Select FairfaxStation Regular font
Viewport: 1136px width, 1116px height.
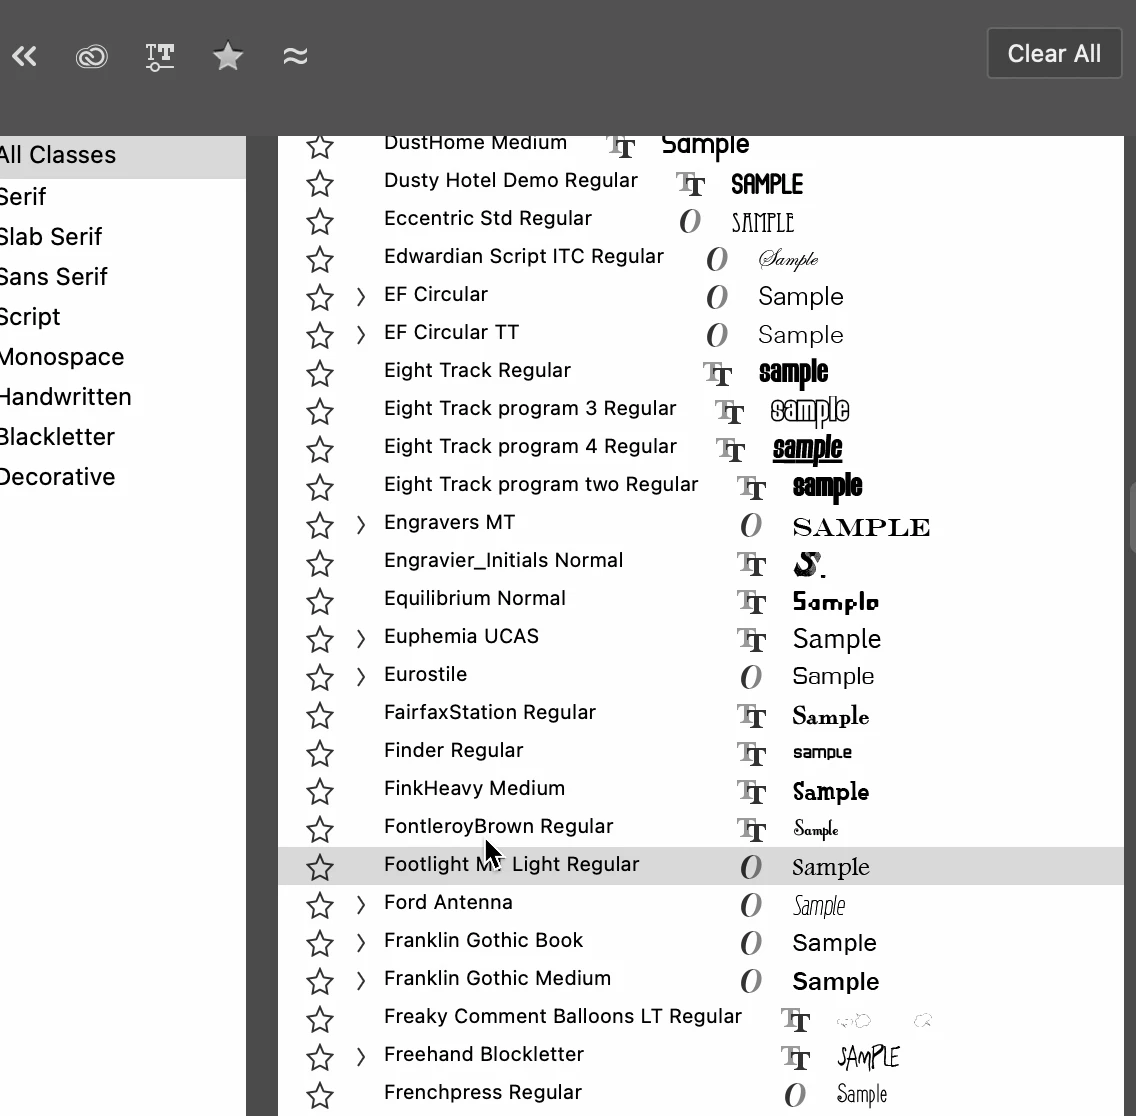click(490, 712)
